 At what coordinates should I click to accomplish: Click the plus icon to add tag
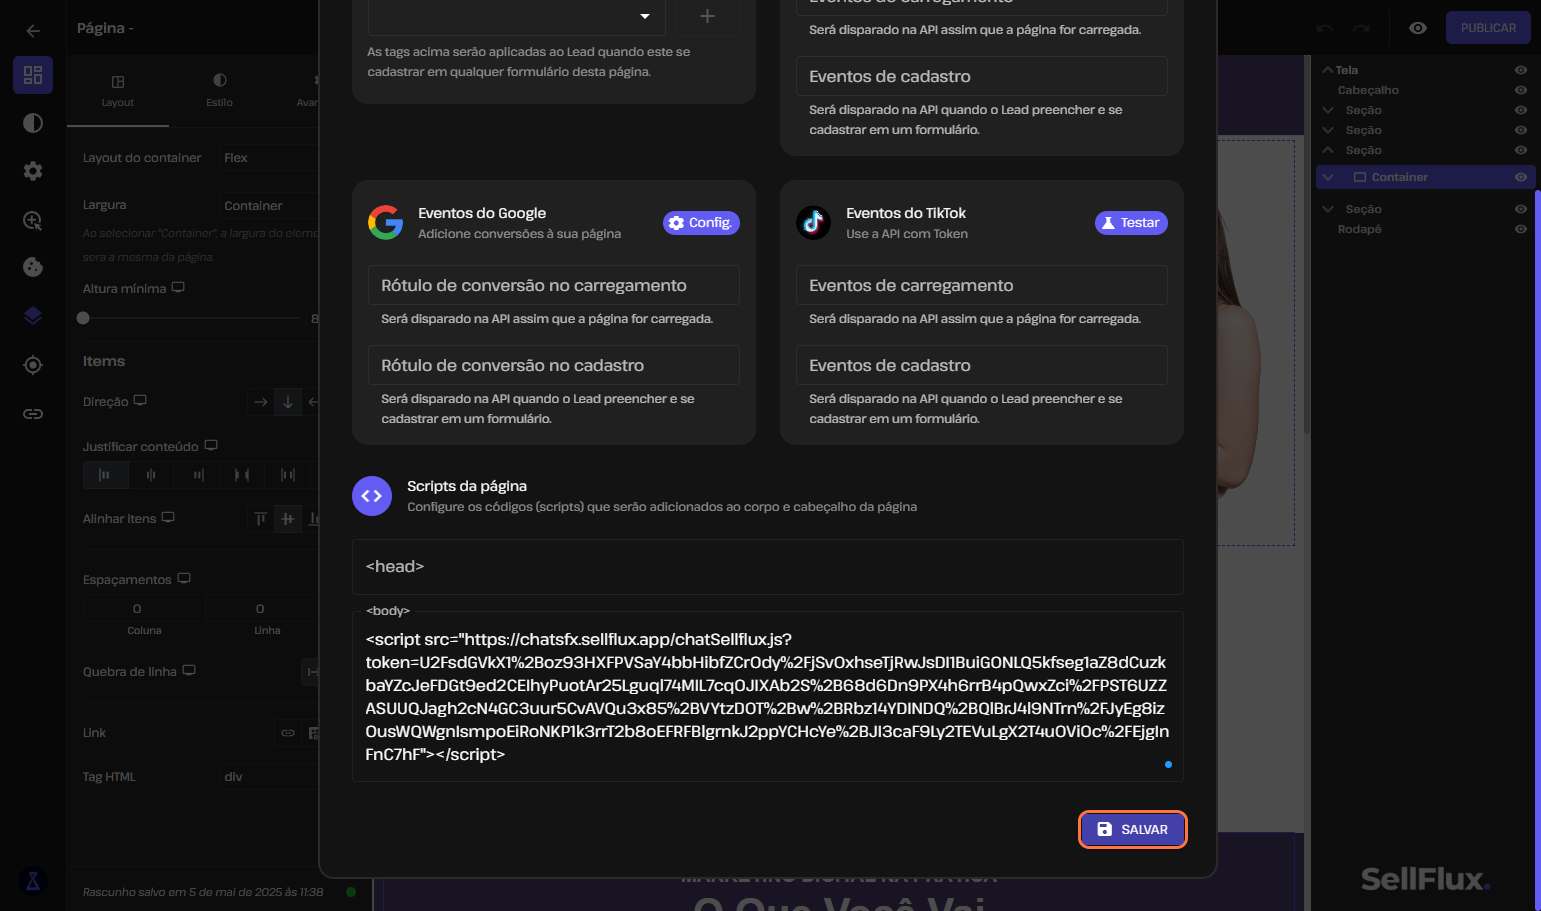[707, 16]
